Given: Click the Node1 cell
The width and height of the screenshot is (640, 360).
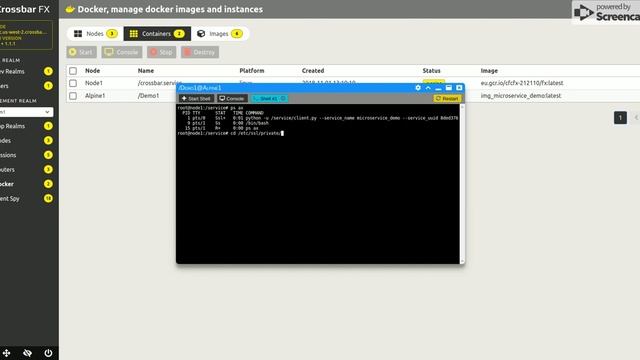Looking at the screenshot, I should pyautogui.click(x=94, y=83).
